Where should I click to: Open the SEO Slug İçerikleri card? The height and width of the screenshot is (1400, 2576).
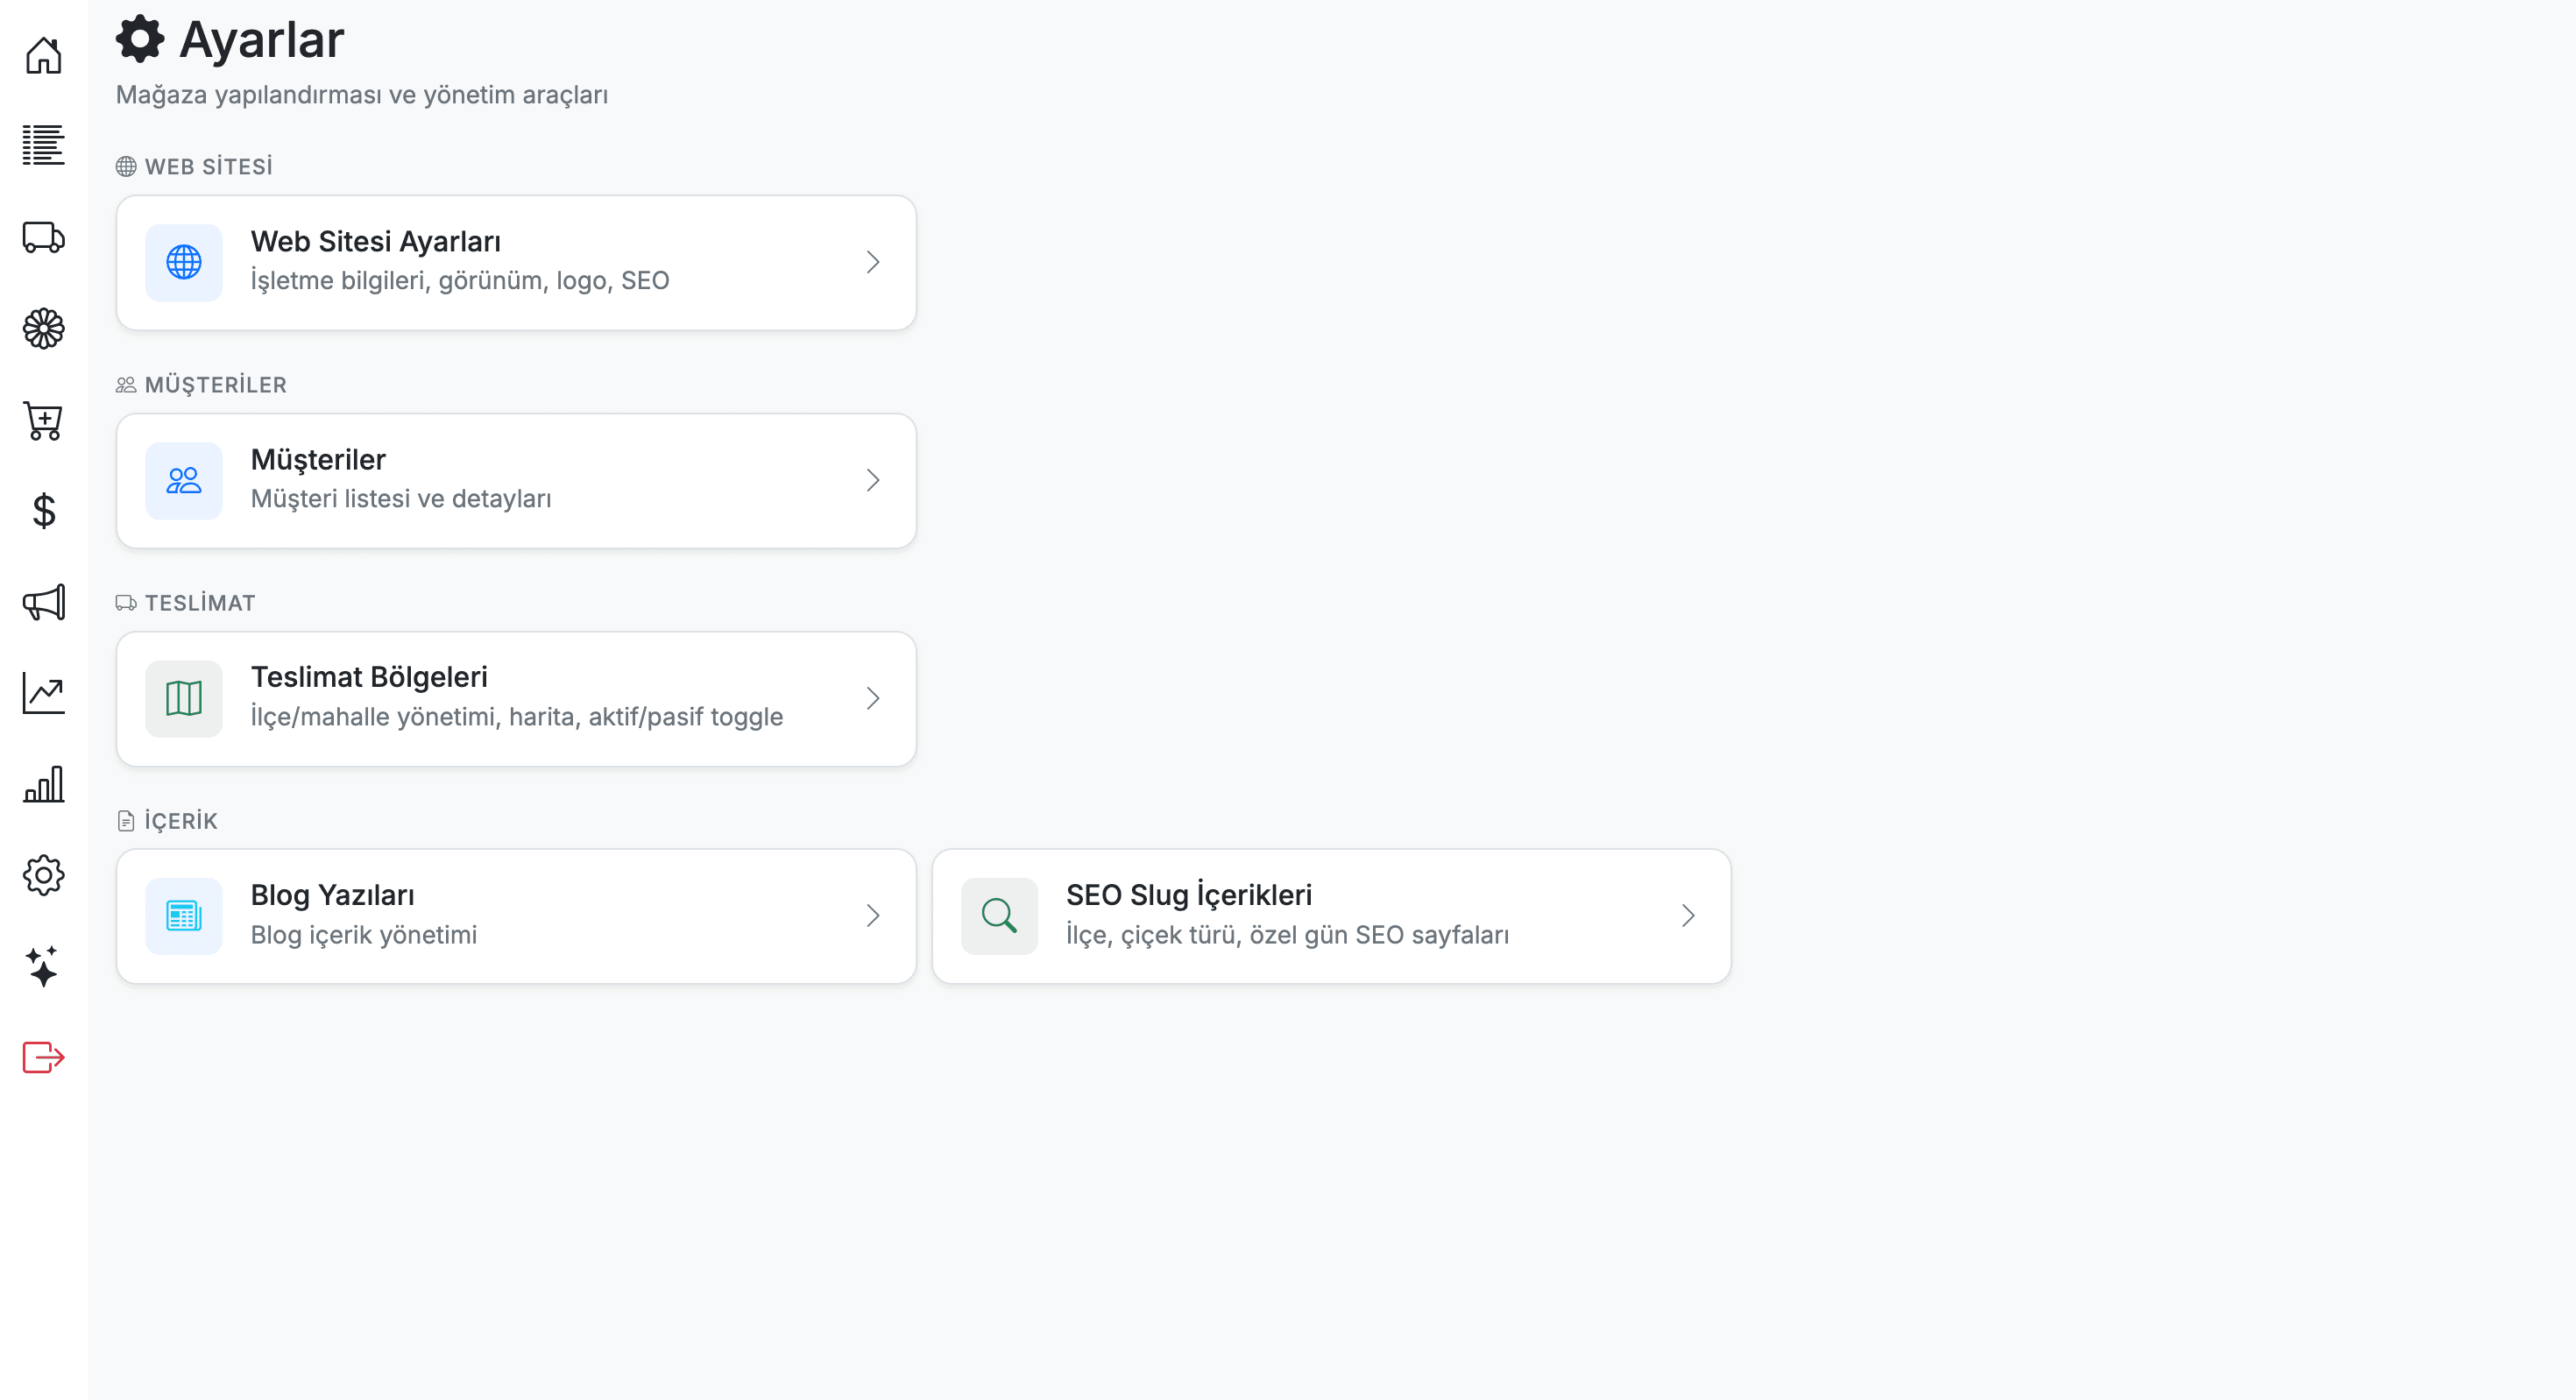pyautogui.click(x=1330, y=916)
